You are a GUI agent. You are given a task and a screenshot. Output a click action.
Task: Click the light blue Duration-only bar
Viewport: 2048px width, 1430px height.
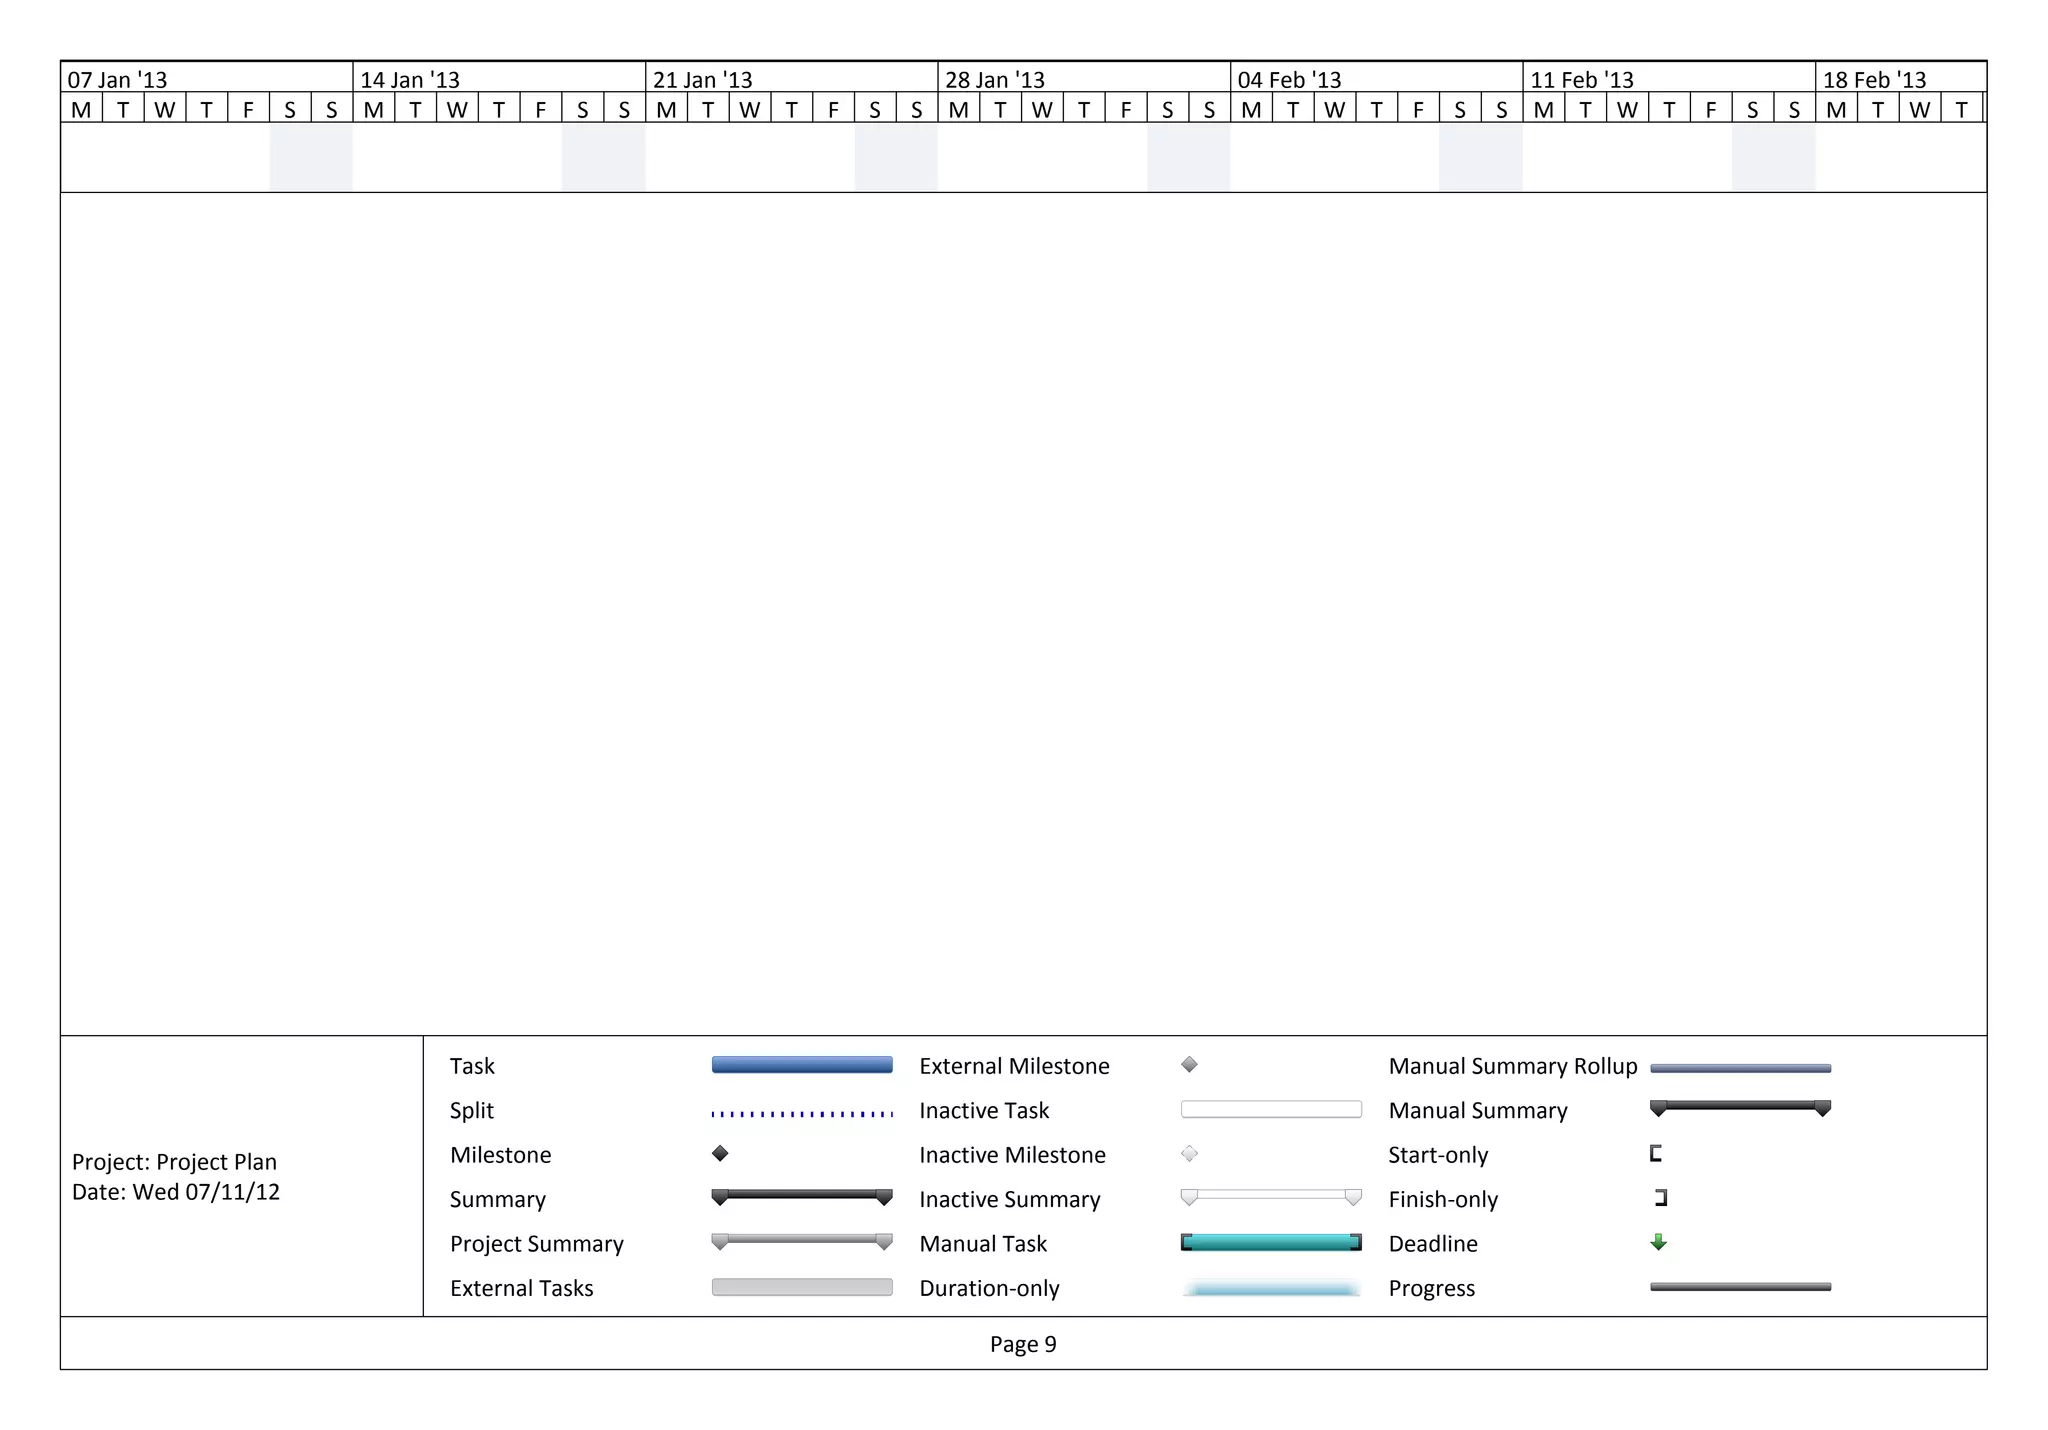click(1270, 1289)
